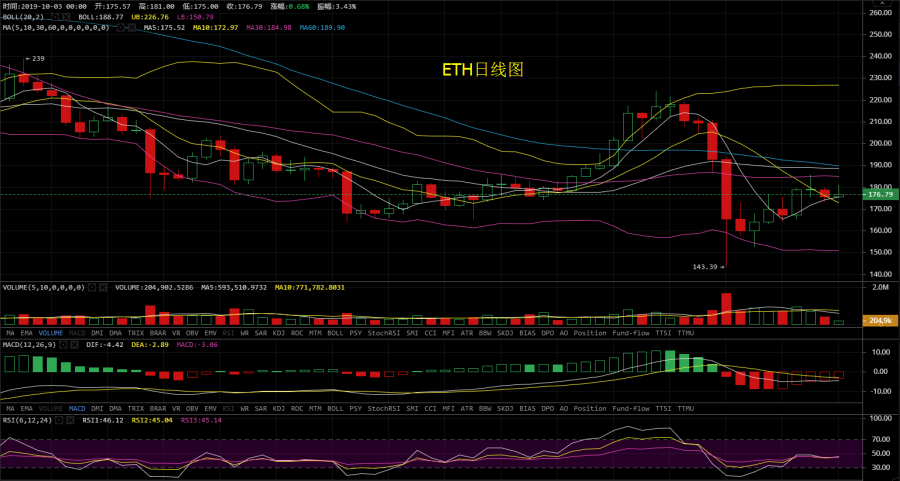This screenshot has height=481, width=900.
Task: Select BOLL tab below the MACD chart
Action: [335, 409]
